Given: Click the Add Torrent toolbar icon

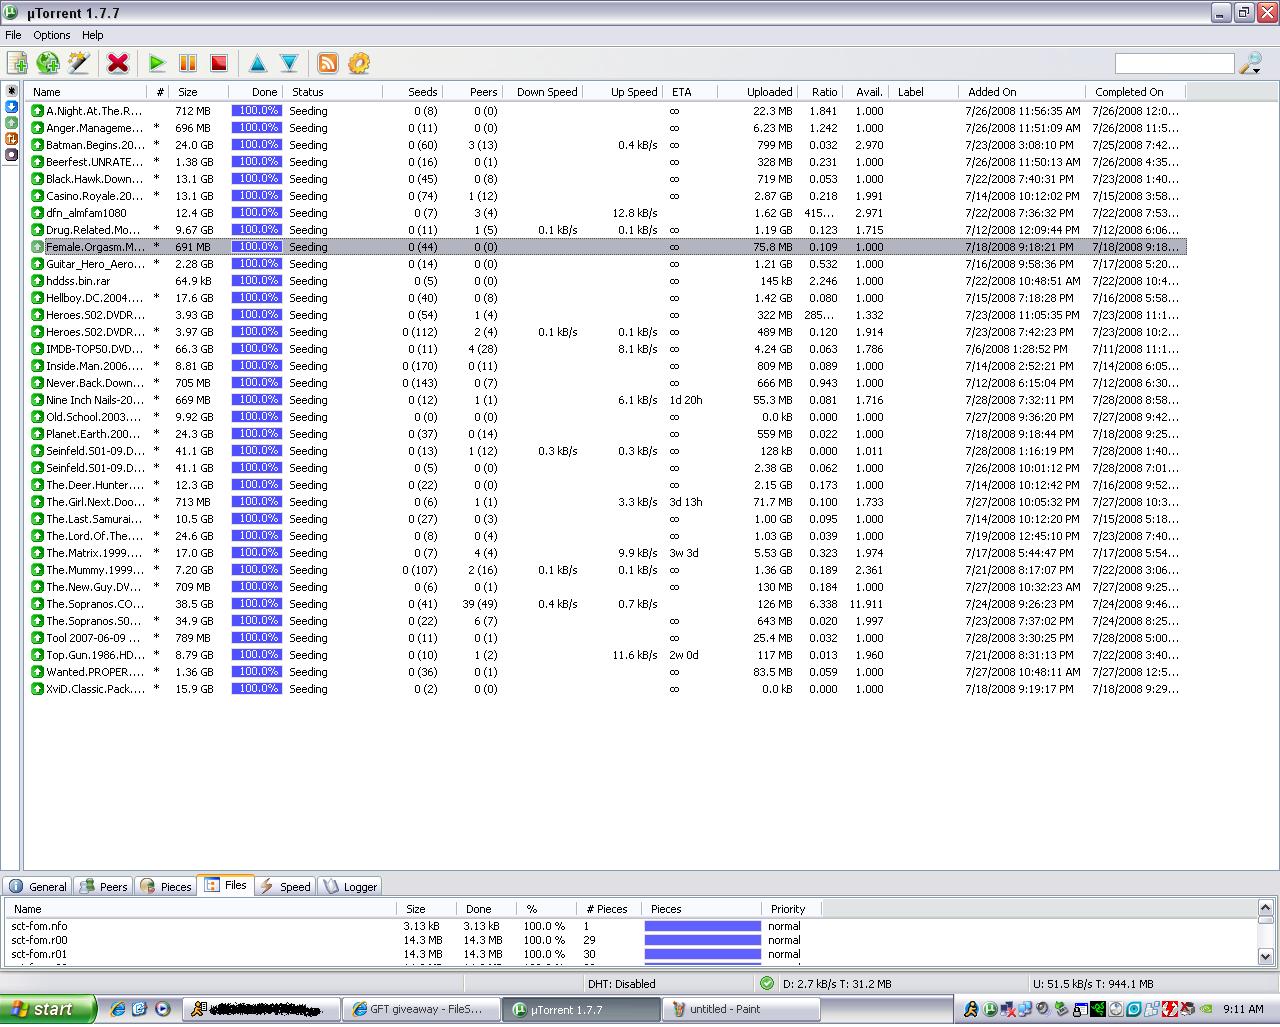Looking at the screenshot, I should (x=17, y=63).
